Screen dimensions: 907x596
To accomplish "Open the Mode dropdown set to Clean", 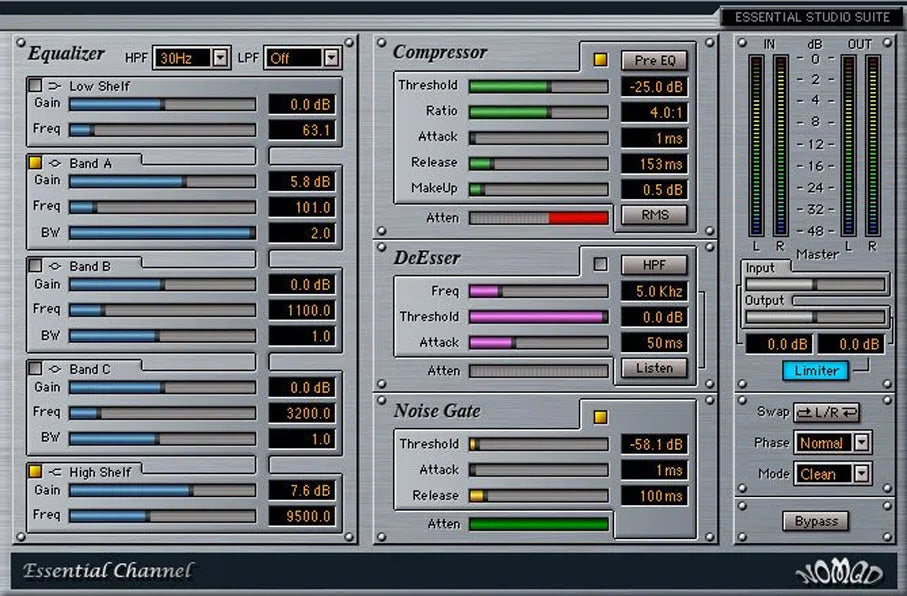I will (x=832, y=473).
